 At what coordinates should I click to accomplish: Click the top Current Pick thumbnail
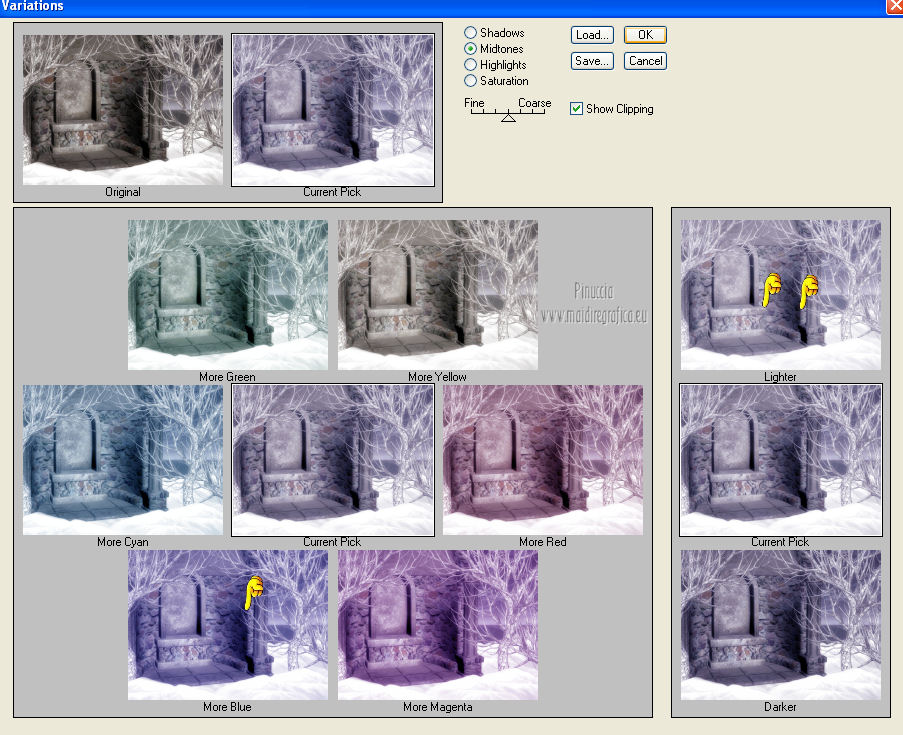pos(333,110)
